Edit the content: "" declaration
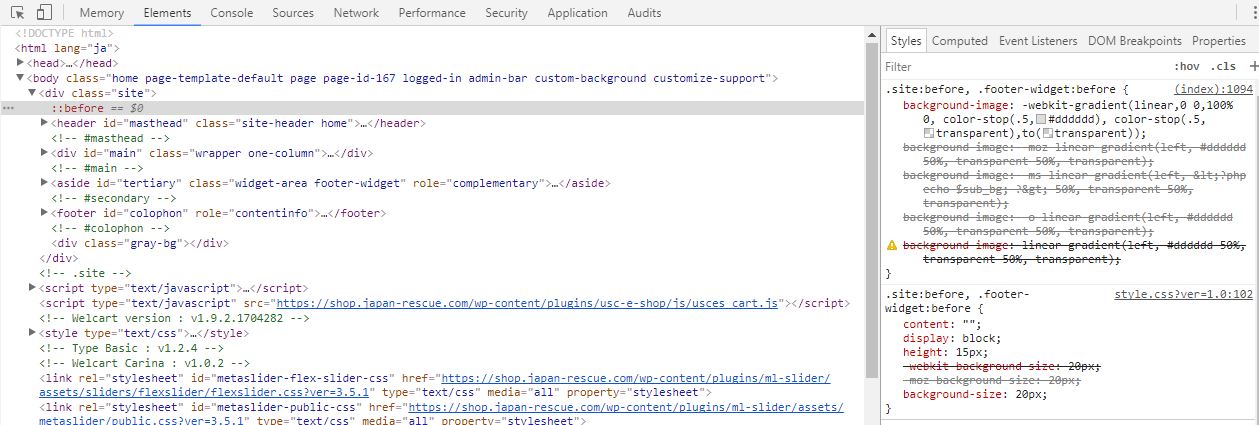 click(x=943, y=324)
